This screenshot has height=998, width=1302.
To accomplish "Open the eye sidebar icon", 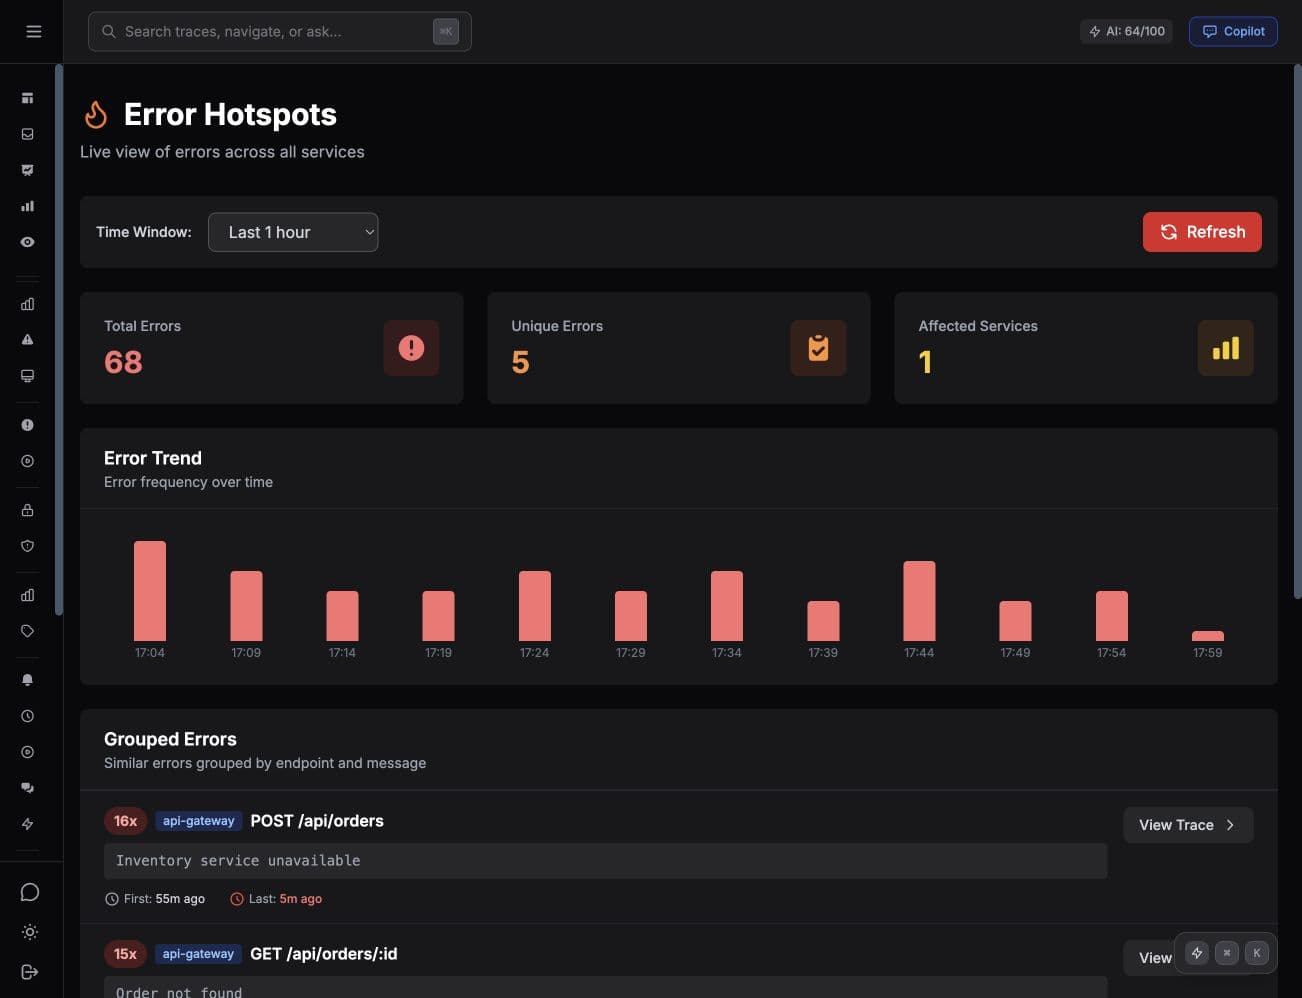I will coord(27,242).
